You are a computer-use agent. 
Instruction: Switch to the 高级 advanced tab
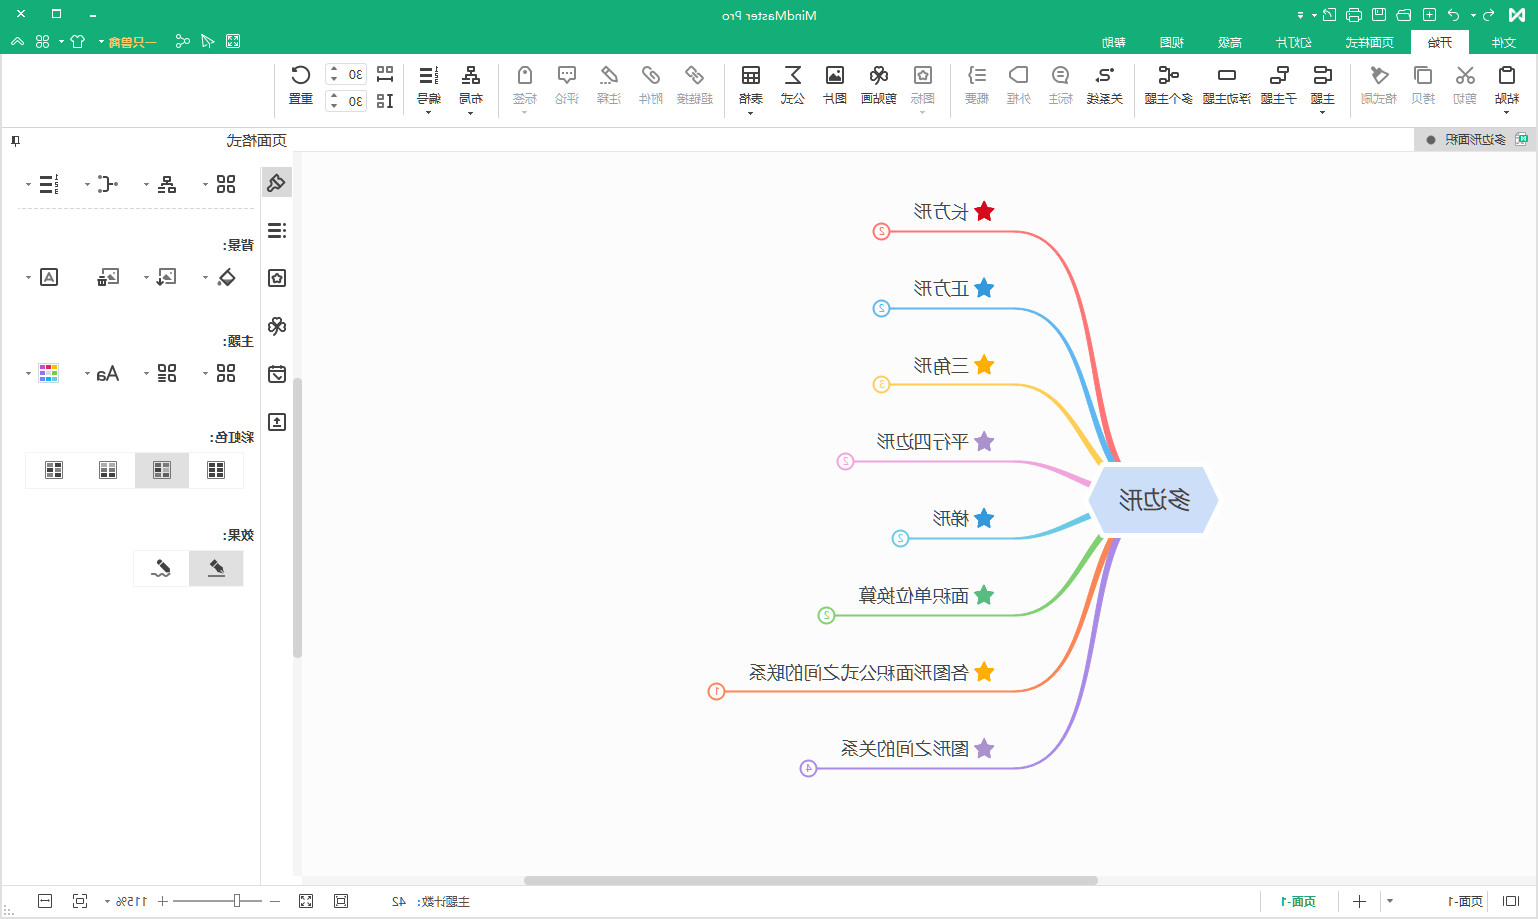tap(1230, 42)
